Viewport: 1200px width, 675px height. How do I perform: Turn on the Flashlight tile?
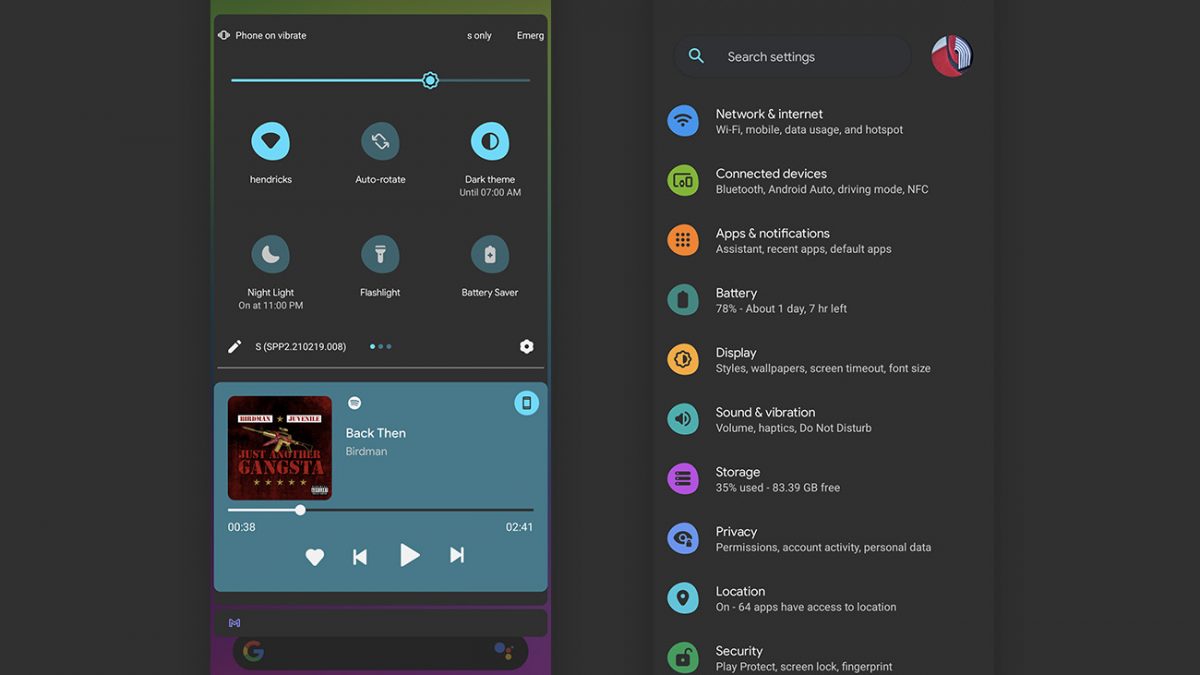pyautogui.click(x=380, y=255)
